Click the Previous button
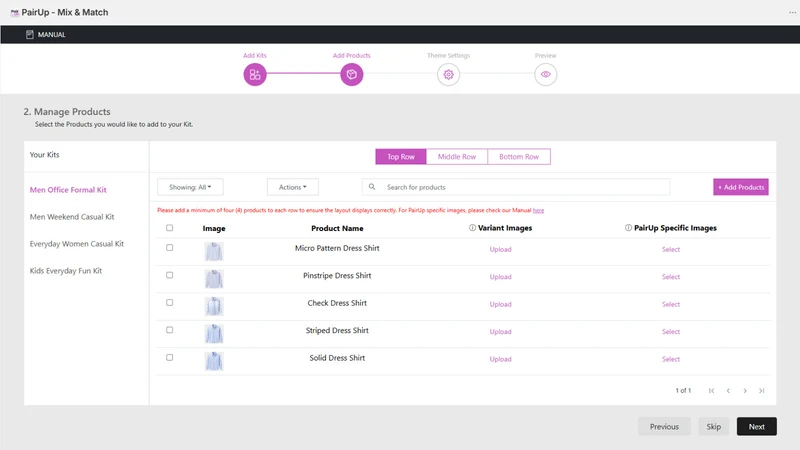This screenshot has width=800, height=450. (x=664, y=427)
